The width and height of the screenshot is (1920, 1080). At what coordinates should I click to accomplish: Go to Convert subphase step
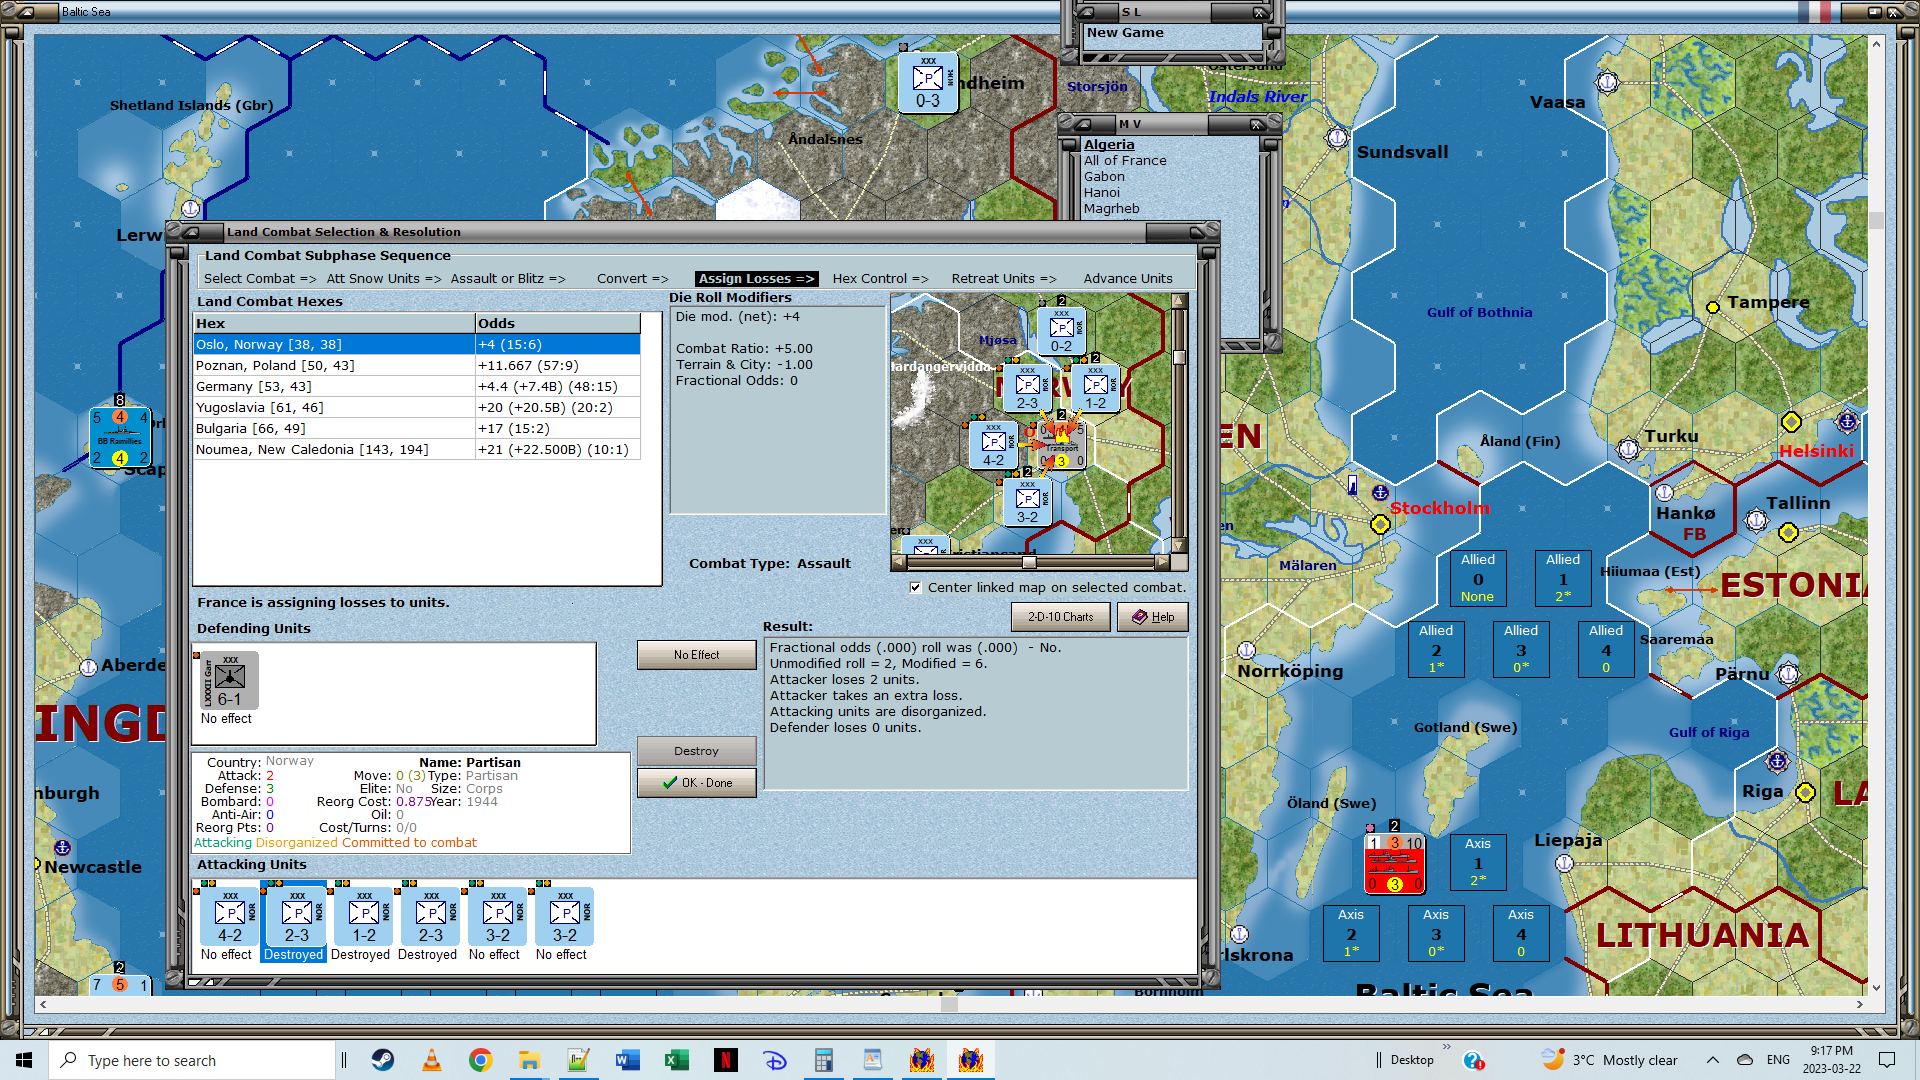tap(633, 279)
